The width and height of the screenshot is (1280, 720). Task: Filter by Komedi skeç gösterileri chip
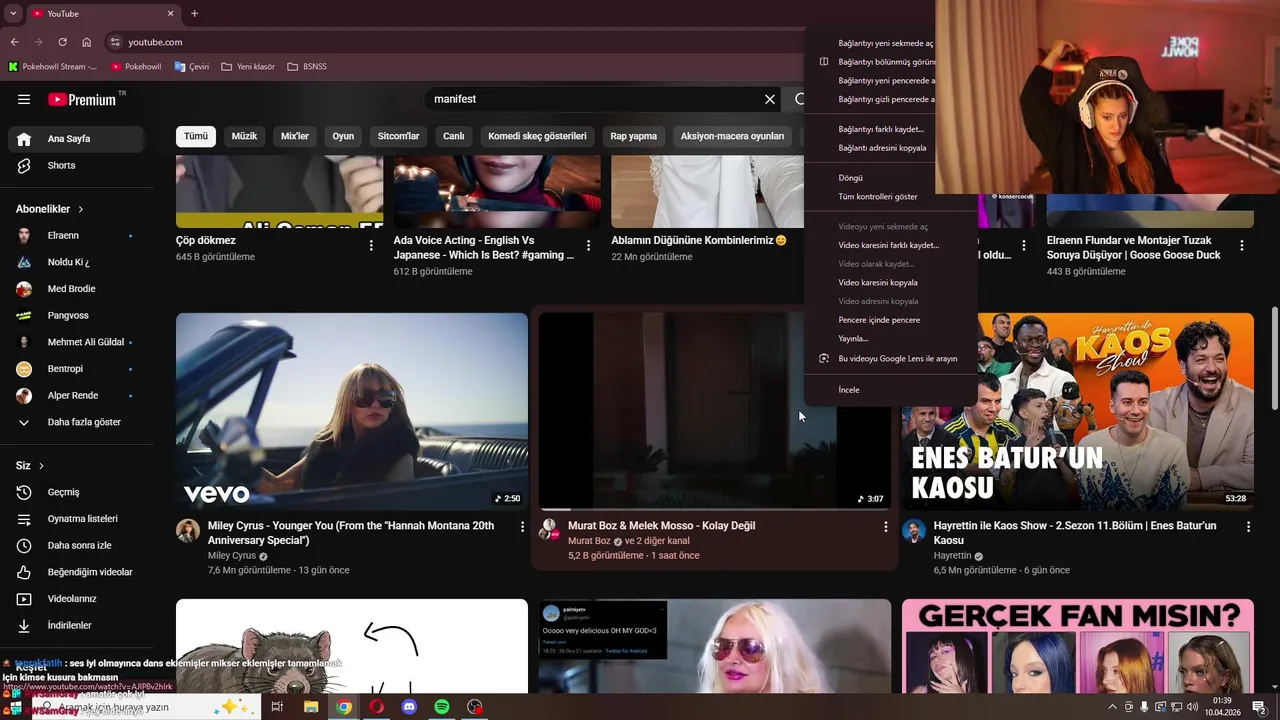(x=537, y=136)
